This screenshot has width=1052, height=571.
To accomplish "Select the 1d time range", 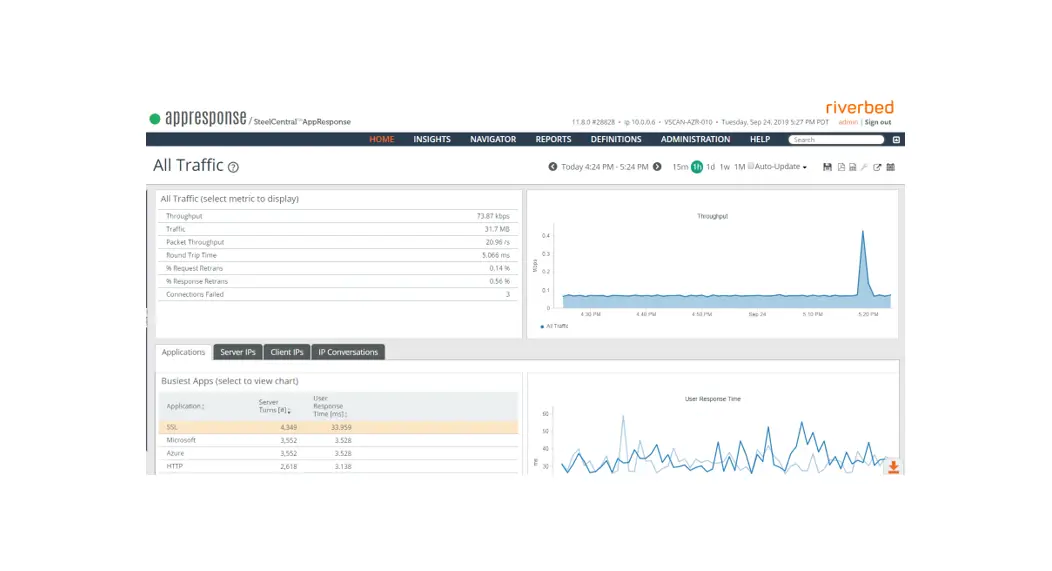I will [710, 167].
